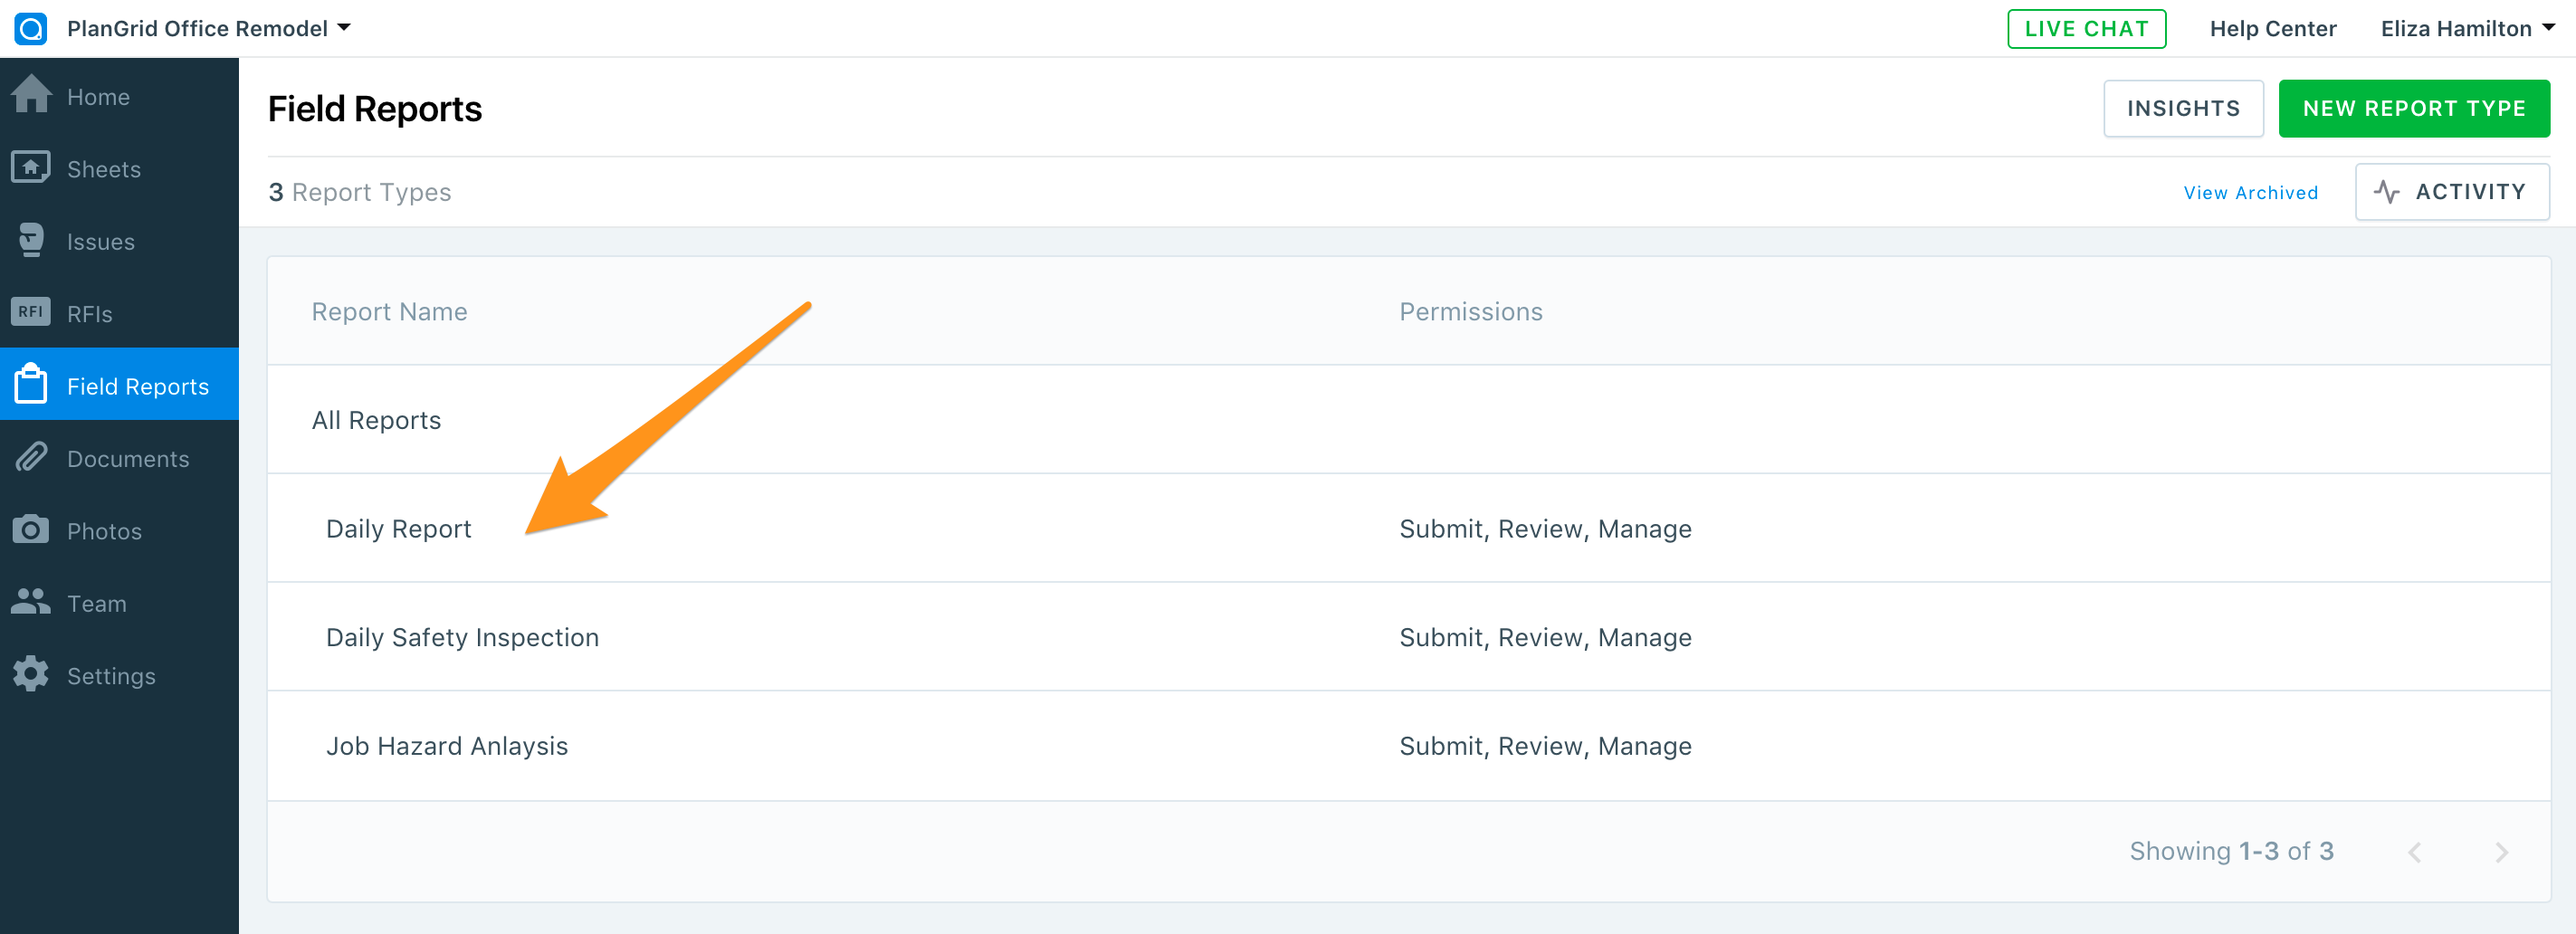This screenshot has height=934, width=2576.
Task: Start a Live Chat
Action: pyautogui.click(x=2087, y=28)
